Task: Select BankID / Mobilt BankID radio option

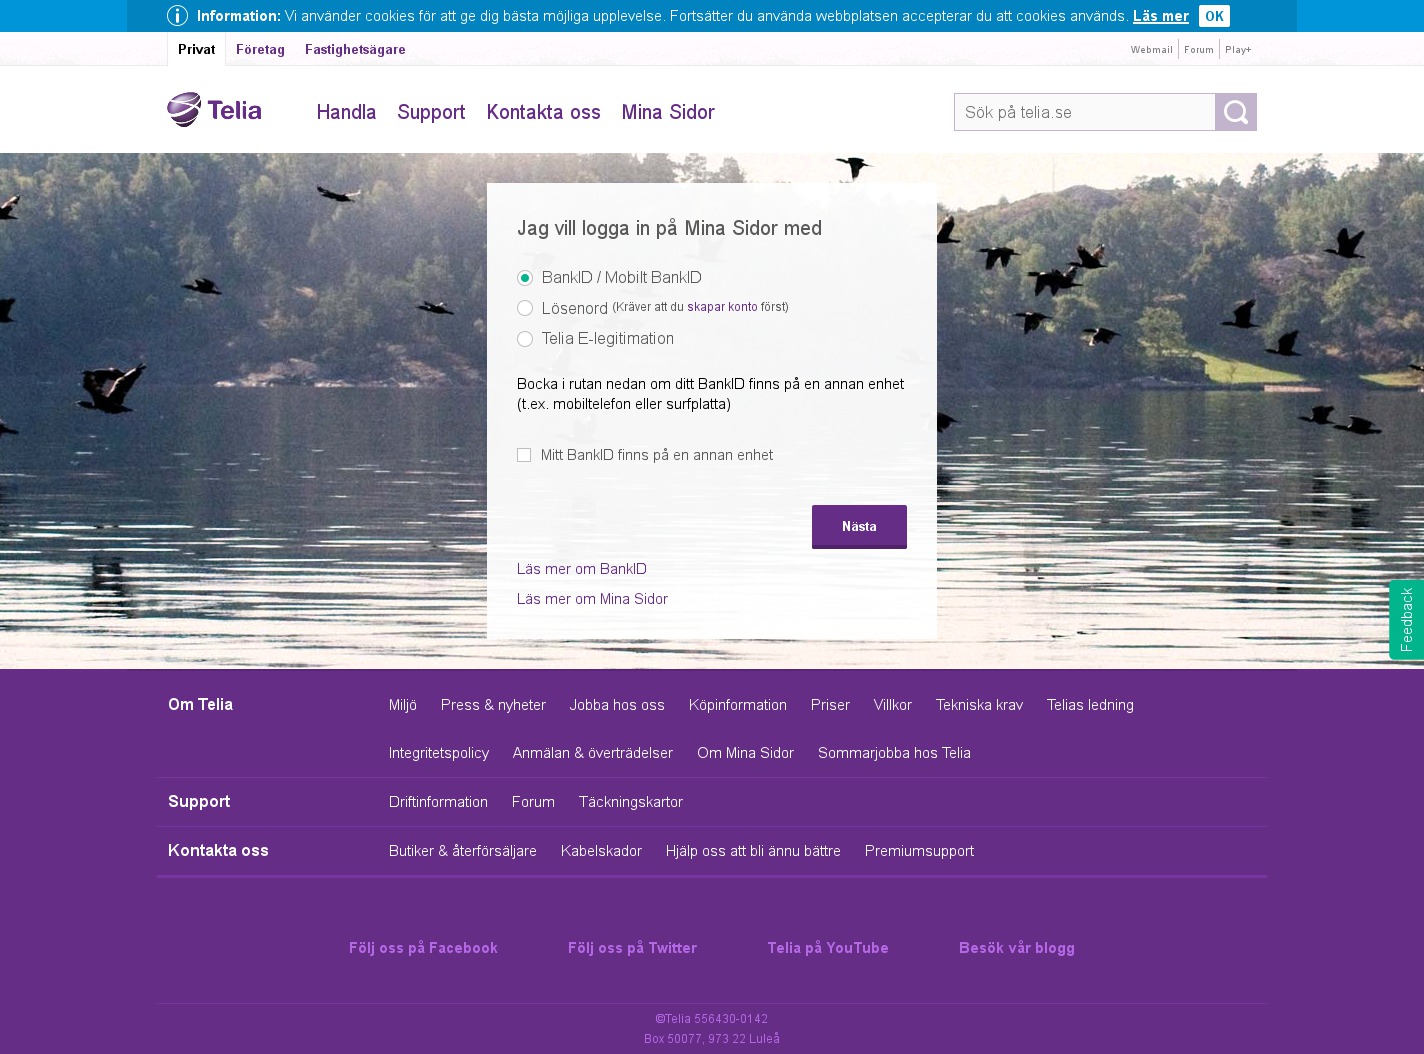Action: coord(525,278)
